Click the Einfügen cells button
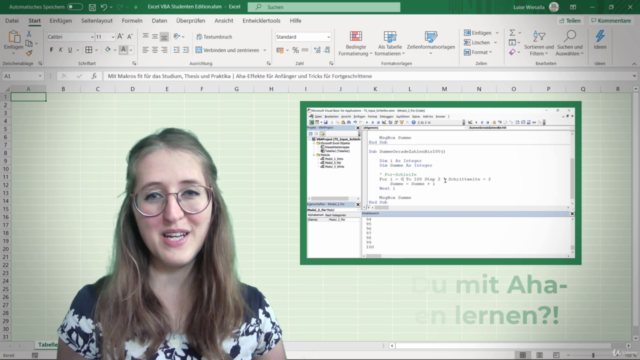The image size is (640, 360). [478, 33]
